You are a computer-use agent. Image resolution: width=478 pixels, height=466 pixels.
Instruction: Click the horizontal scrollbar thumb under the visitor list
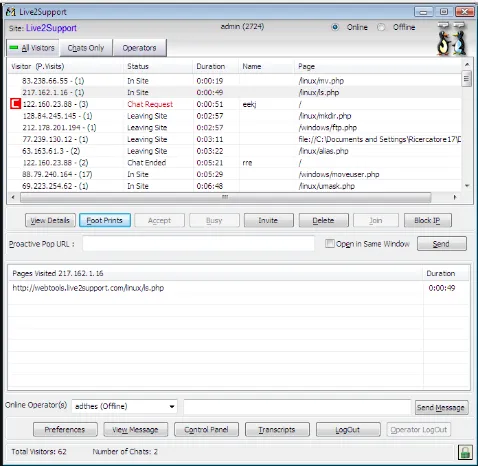click(225, 197)
